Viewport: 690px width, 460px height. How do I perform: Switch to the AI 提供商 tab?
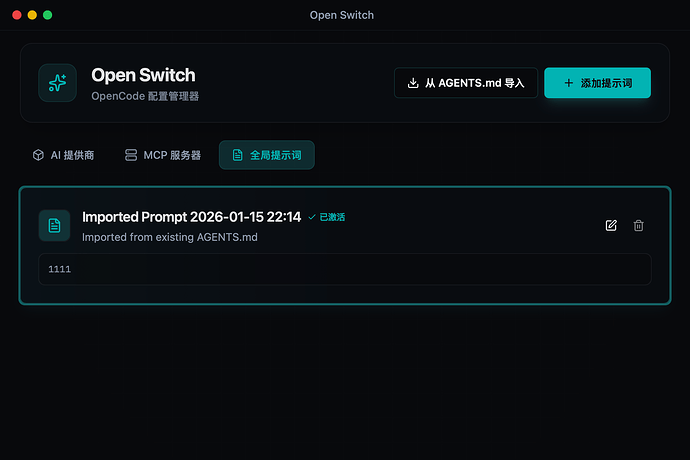point(63,155)
